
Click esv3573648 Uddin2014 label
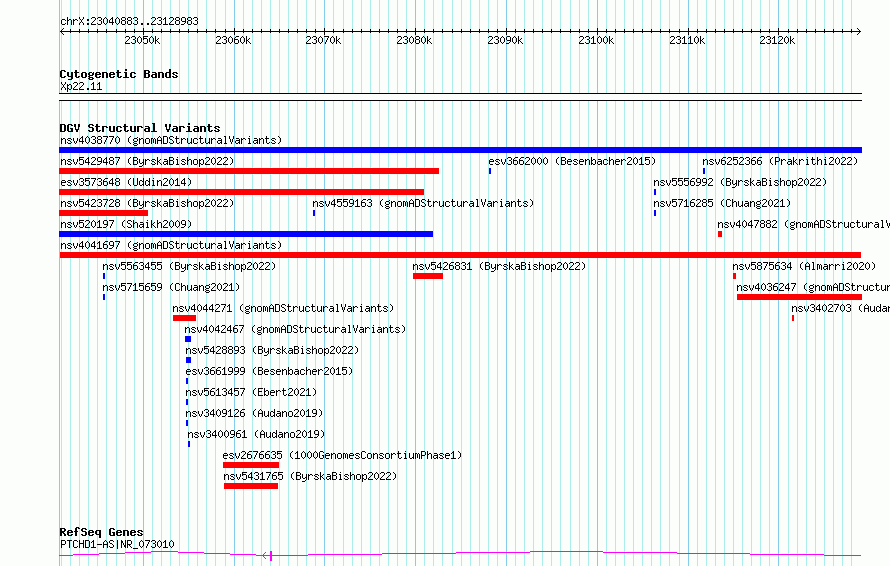tap(126, 182)
